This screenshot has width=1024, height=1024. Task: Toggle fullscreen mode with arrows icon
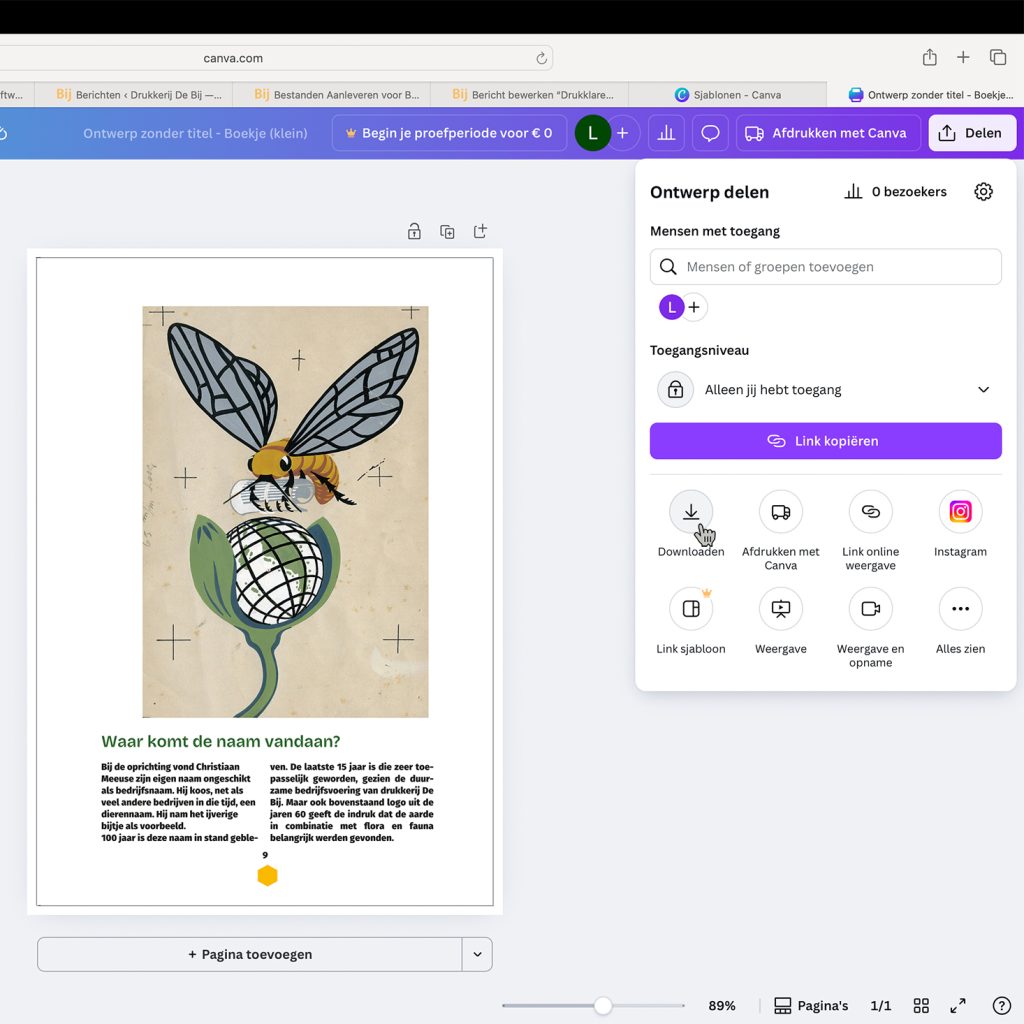point(958,1006)
